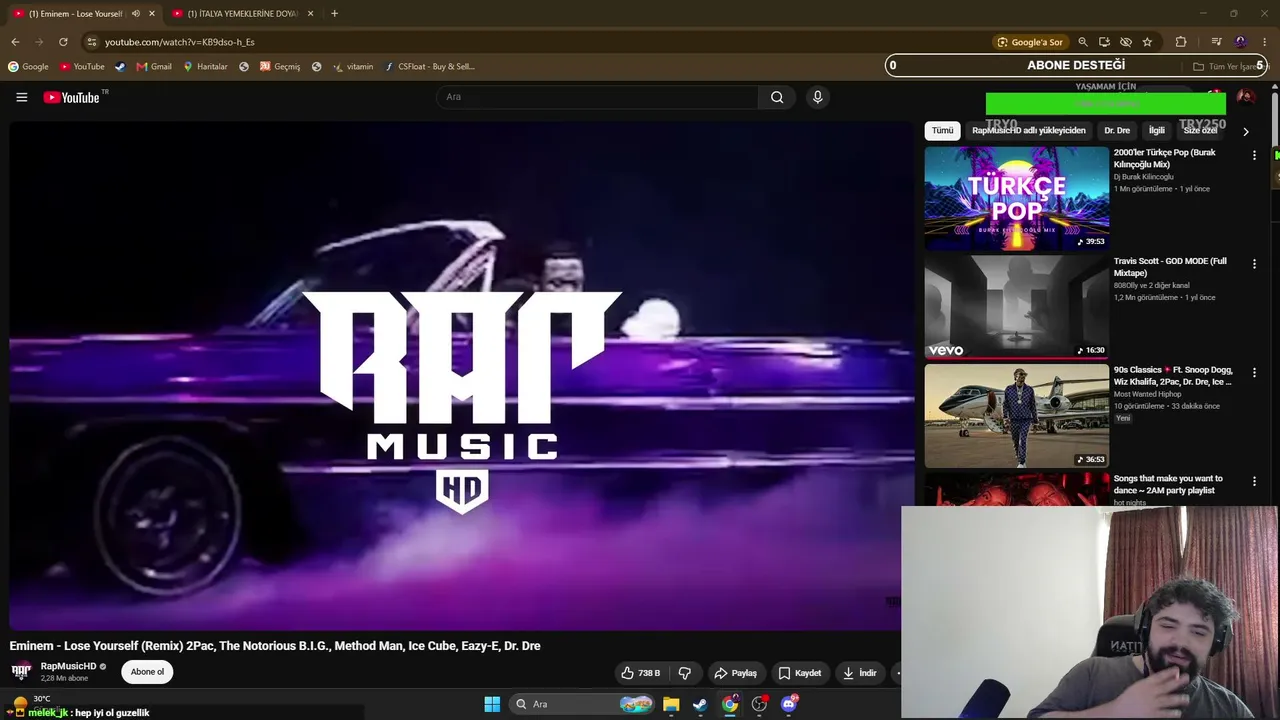Viewport: 1280px width, 720px height.
Task: Select the RapMusicHD adlı yükleyiciden chip
Action: [x=1028, y=131]
